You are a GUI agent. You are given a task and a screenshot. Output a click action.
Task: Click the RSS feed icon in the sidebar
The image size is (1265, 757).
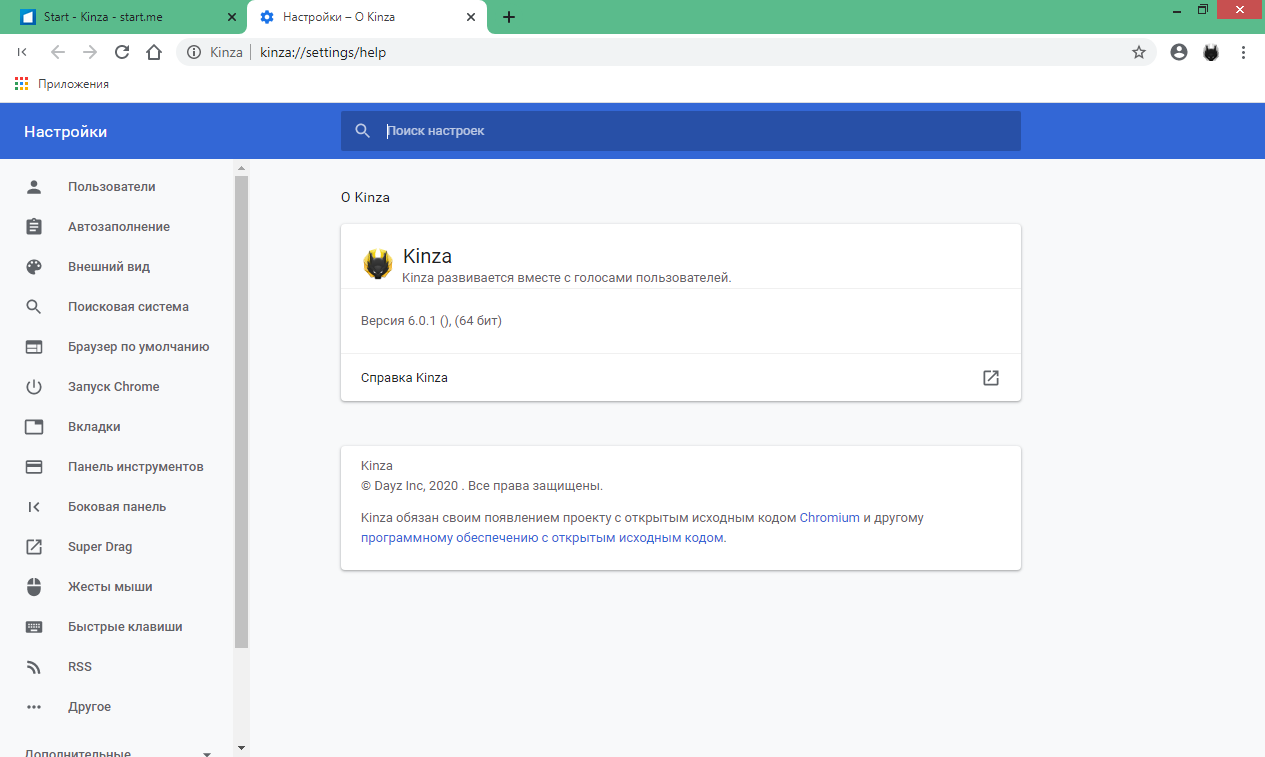click(x=34, y=667)
